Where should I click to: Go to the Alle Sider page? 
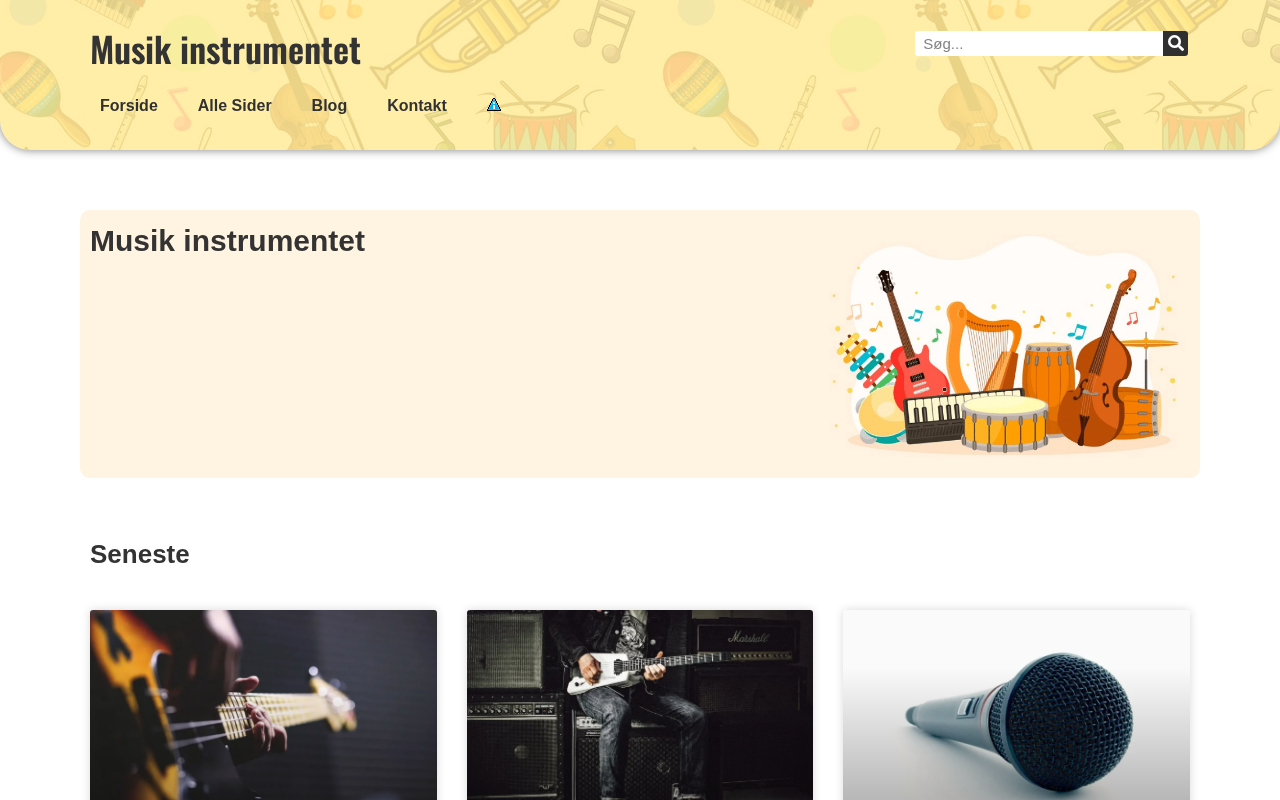(x=235, y=106)
